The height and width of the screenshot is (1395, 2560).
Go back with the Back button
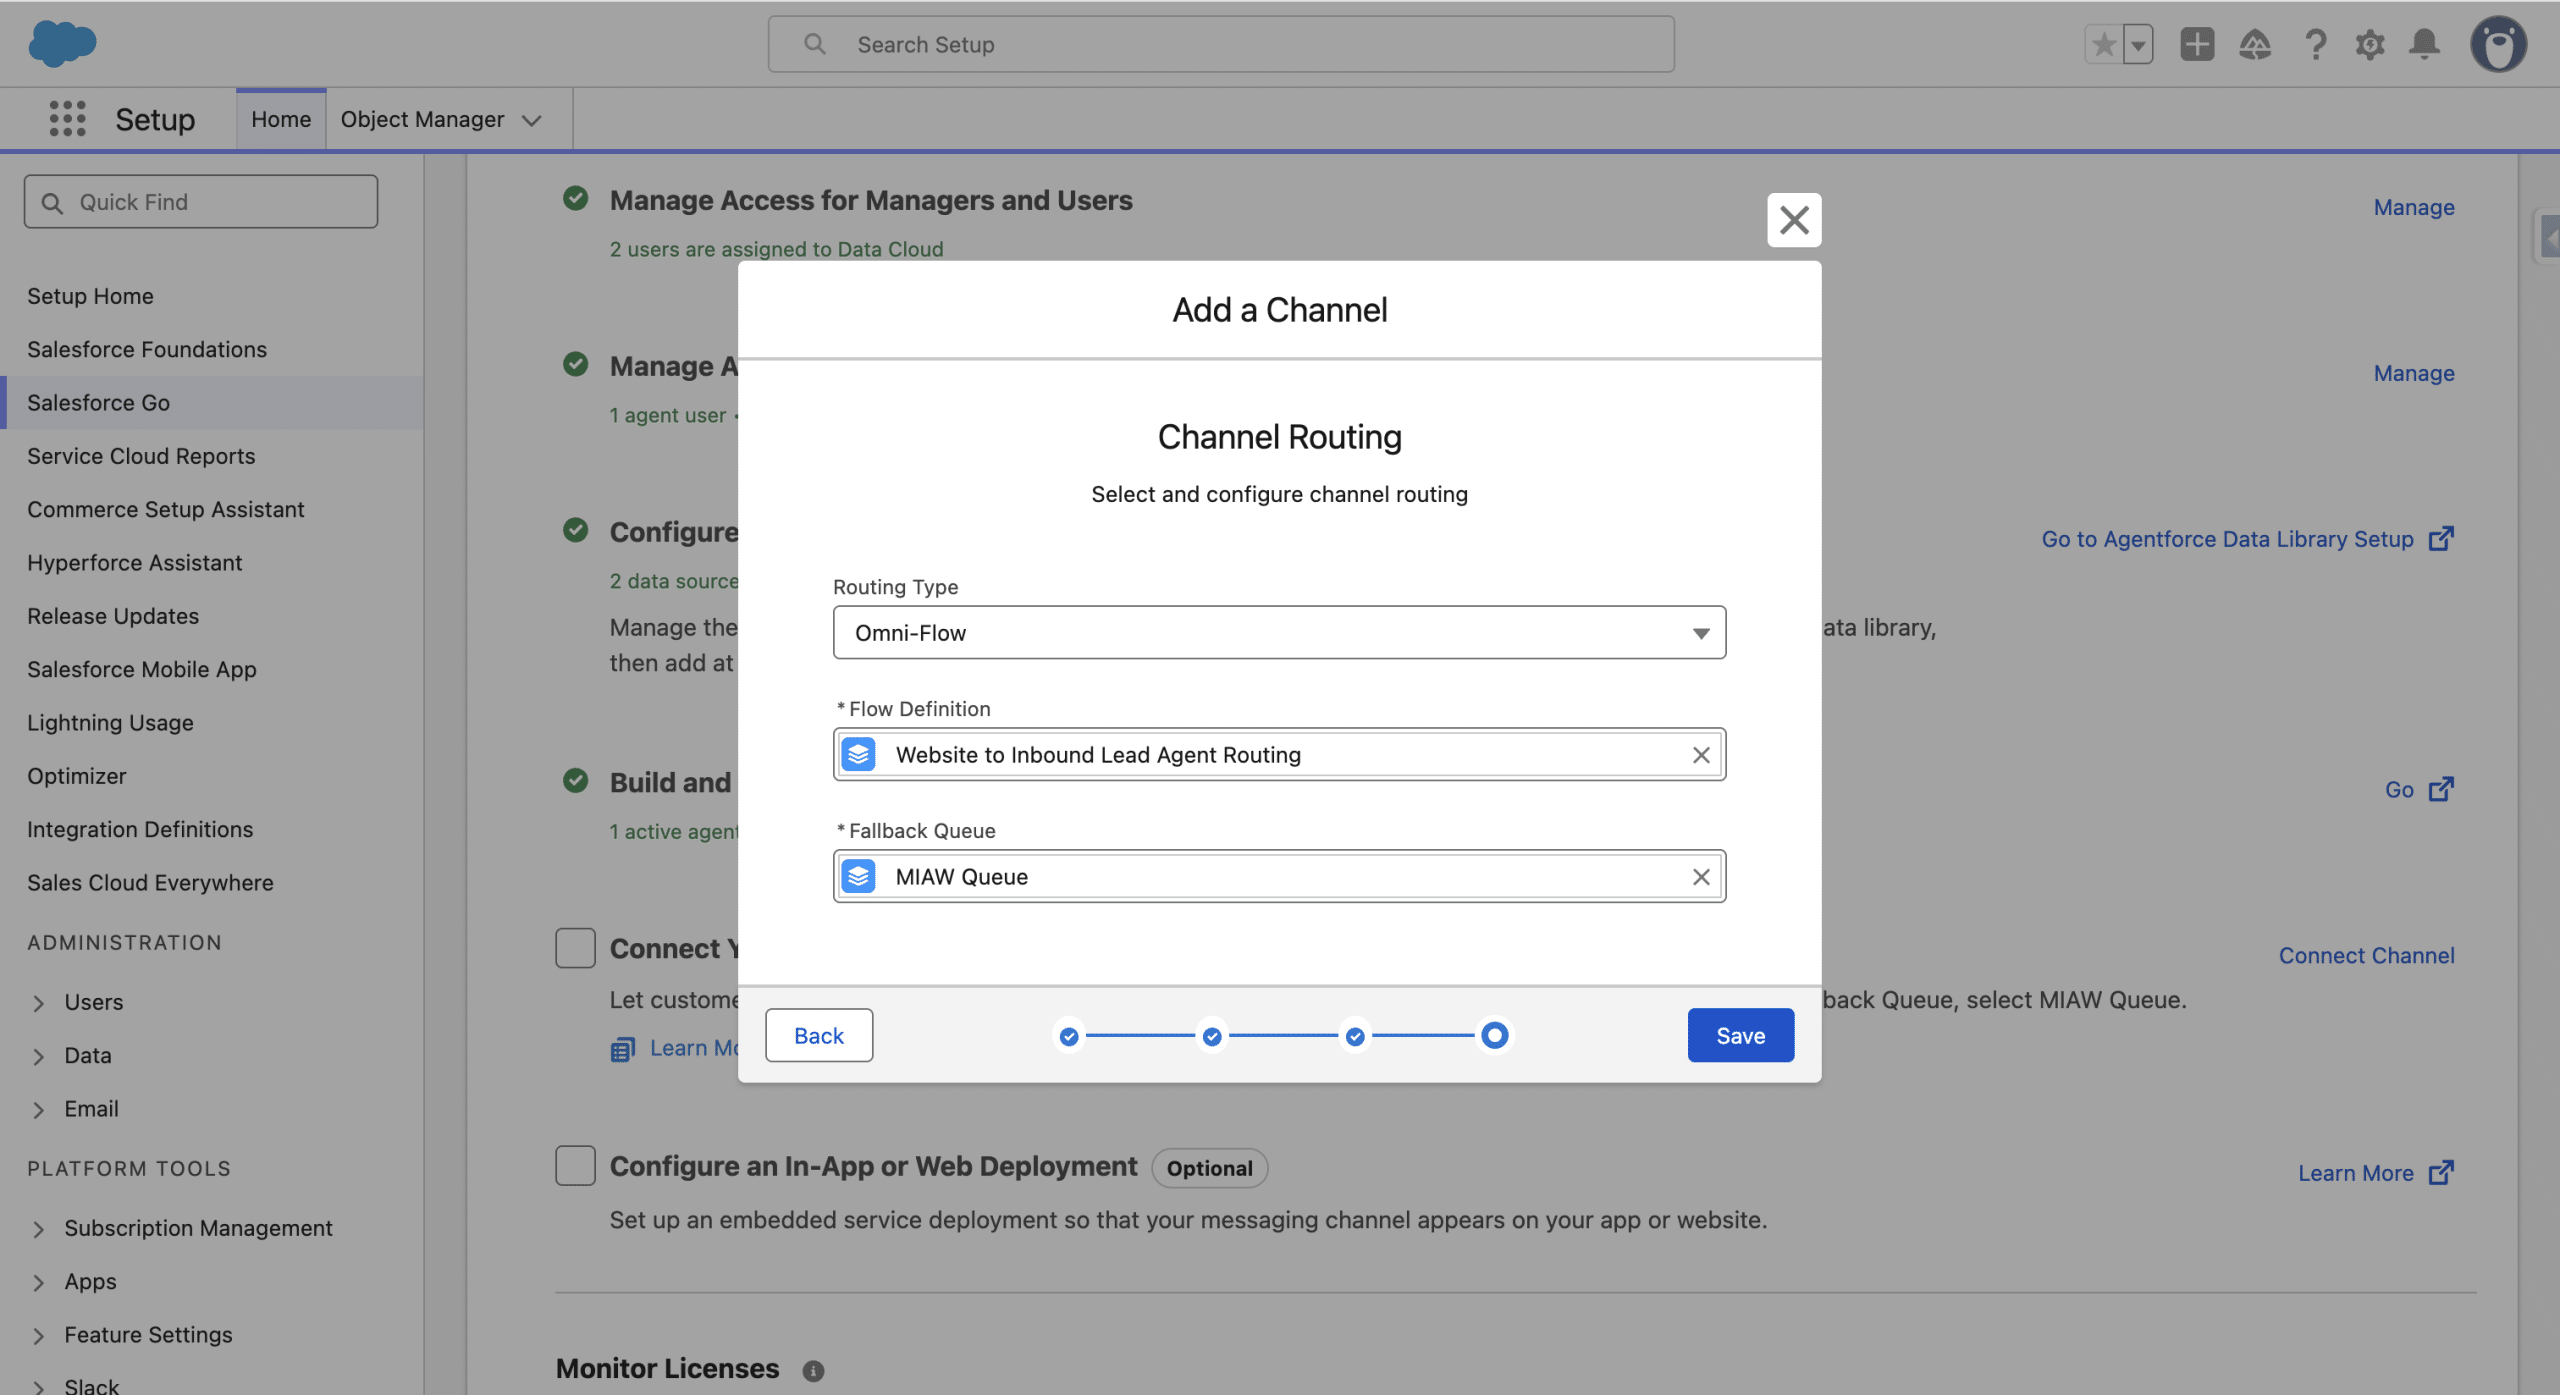(818, 1035)
